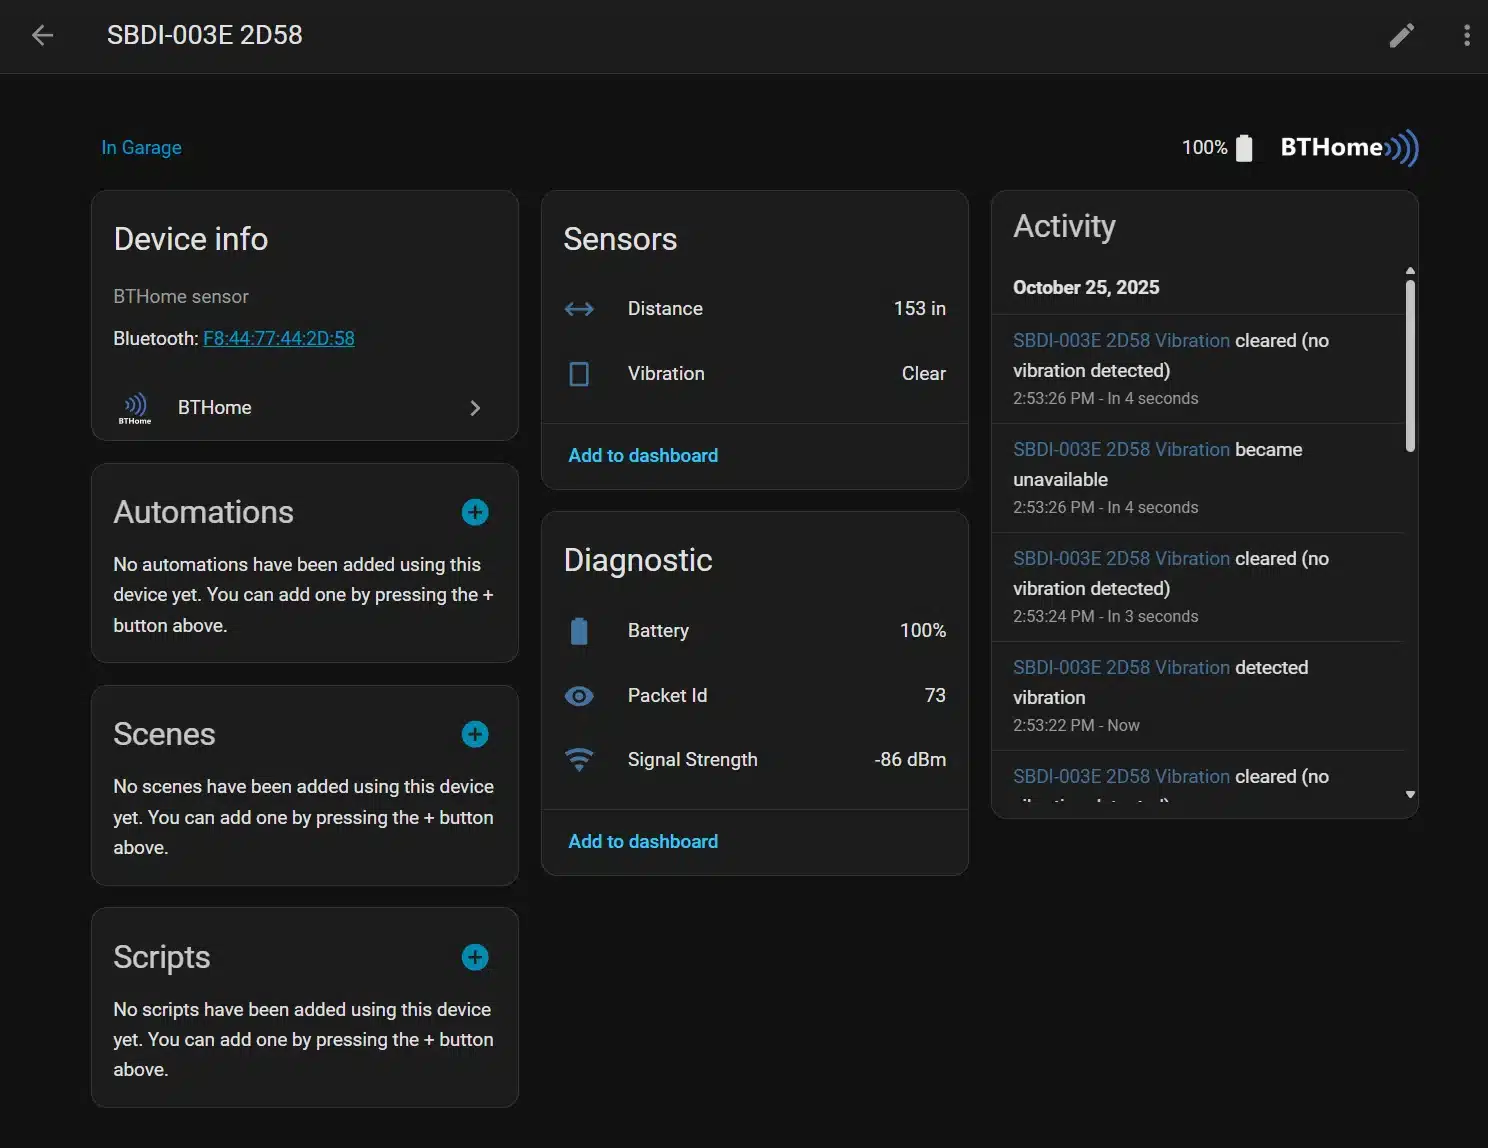Click the pencil edit device icon
The image size is (1488, 1148).
click(x=1401, y=36)
